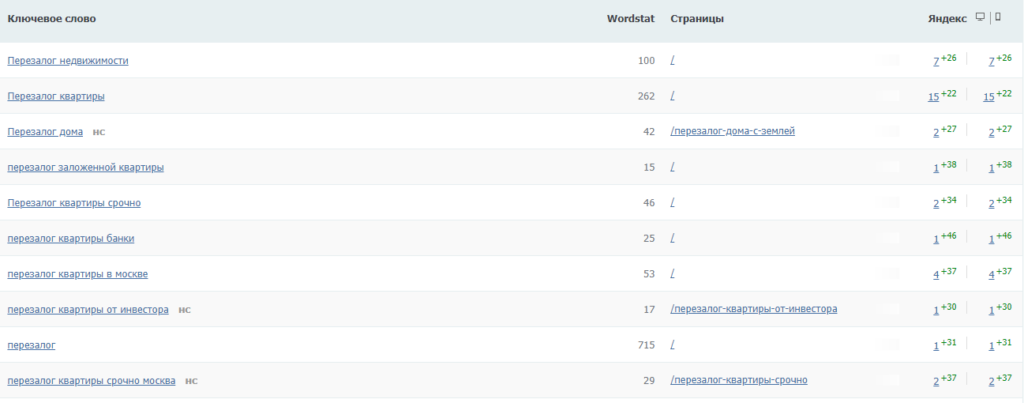Click desktop position 15 for «Перезалог квартиры»

coord(933,97)
